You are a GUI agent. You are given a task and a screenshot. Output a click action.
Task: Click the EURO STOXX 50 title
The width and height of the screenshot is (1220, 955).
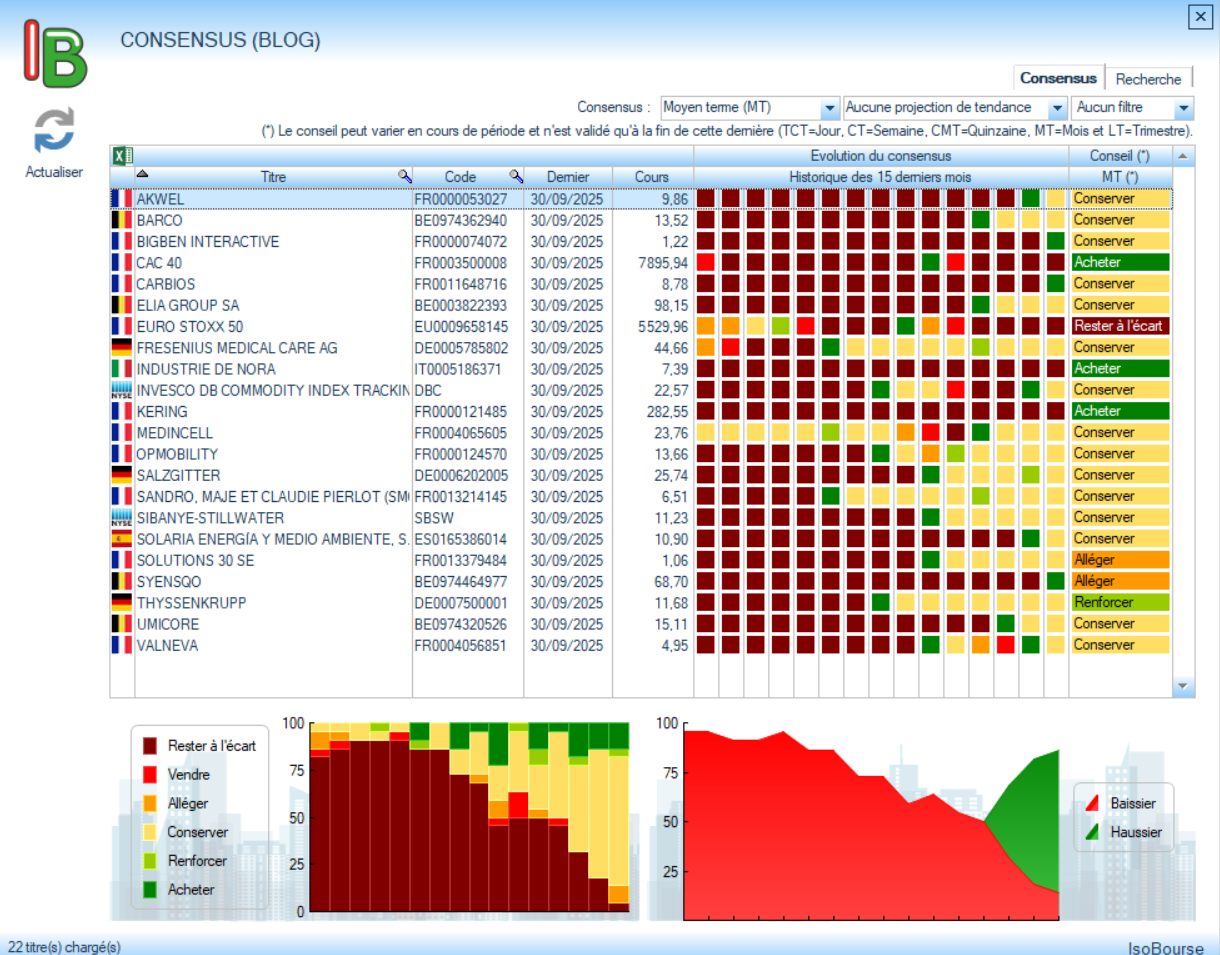[189, 326]
